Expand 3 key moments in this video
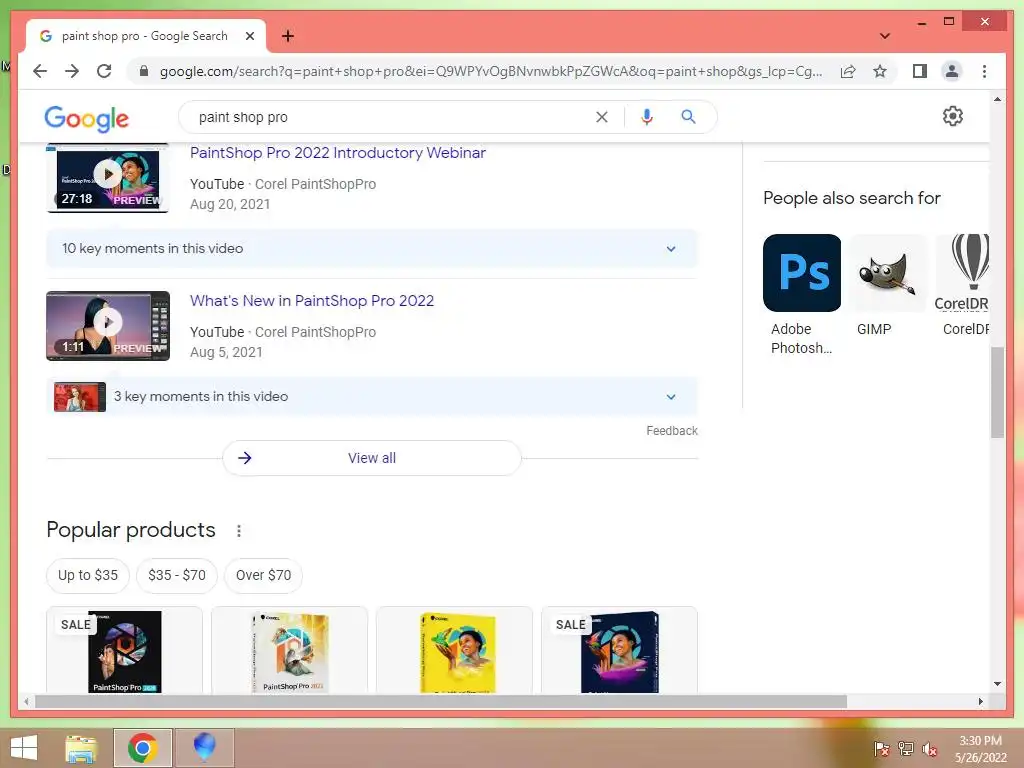Image resolution: width=1024 pixels, height=768 pixels. tap(372, 396)
